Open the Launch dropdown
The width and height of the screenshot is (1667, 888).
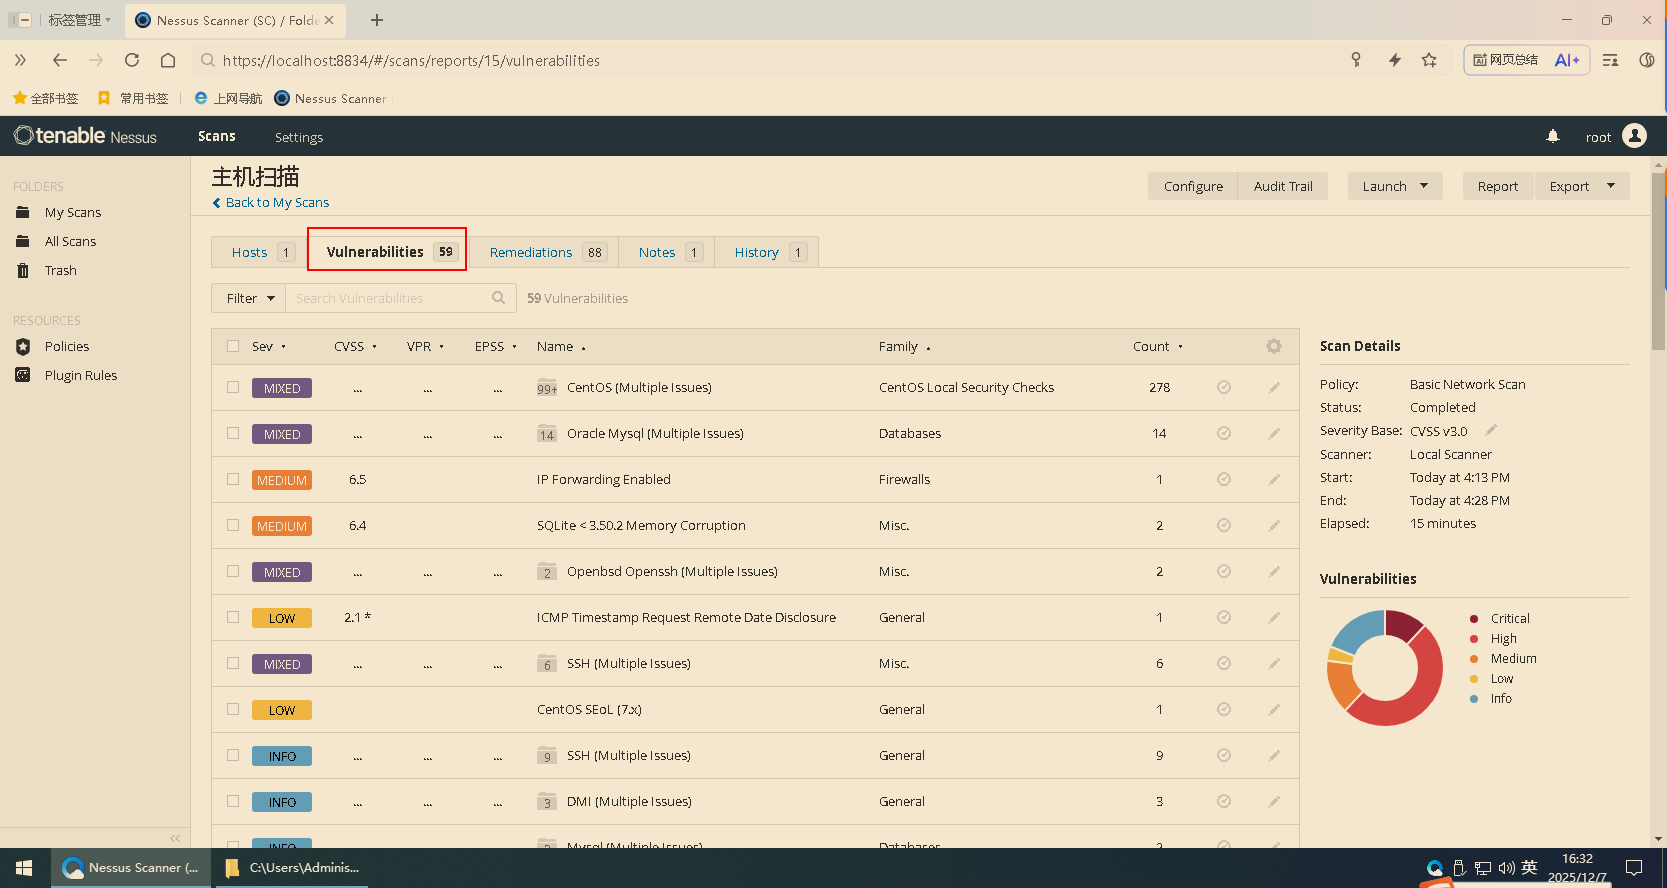(x=1394, y=186)
